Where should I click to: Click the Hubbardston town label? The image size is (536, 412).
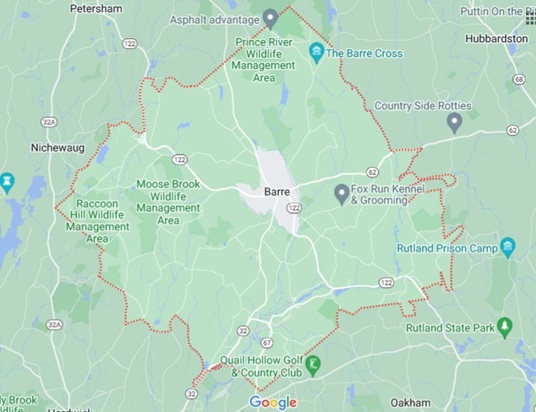496,39
